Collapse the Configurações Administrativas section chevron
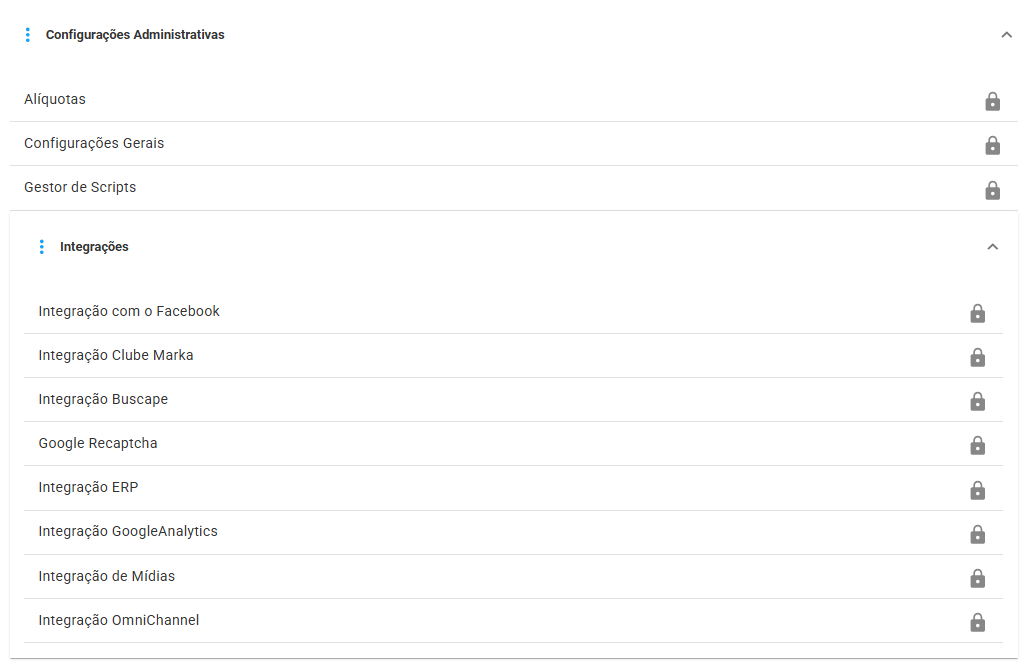Viewport: 1028px width, 667px height. (1006, 35)
